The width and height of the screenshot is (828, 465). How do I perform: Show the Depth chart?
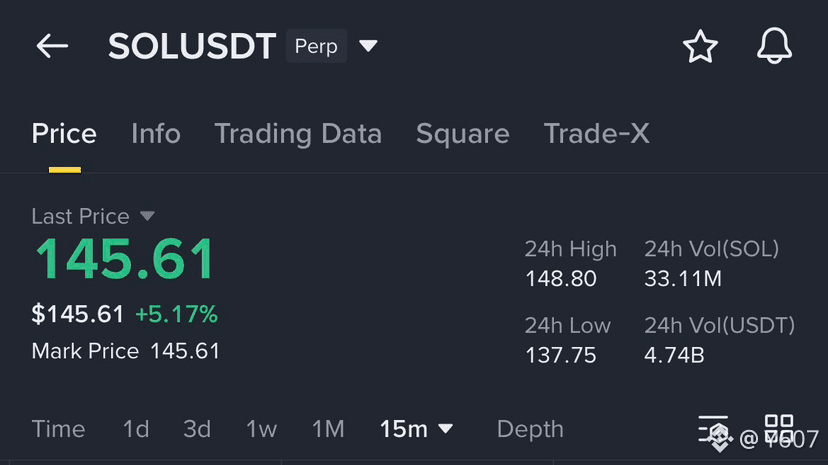click(530, 429)
